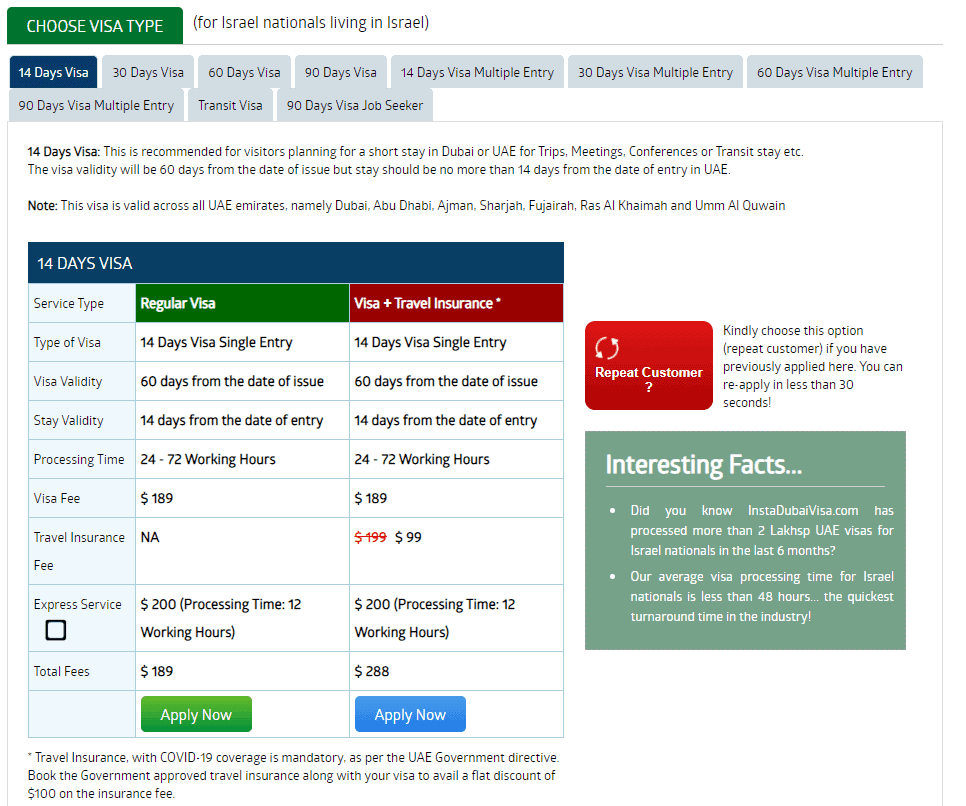
Task: Select the active 14 Days Visa tab
Action: point(53,72)
